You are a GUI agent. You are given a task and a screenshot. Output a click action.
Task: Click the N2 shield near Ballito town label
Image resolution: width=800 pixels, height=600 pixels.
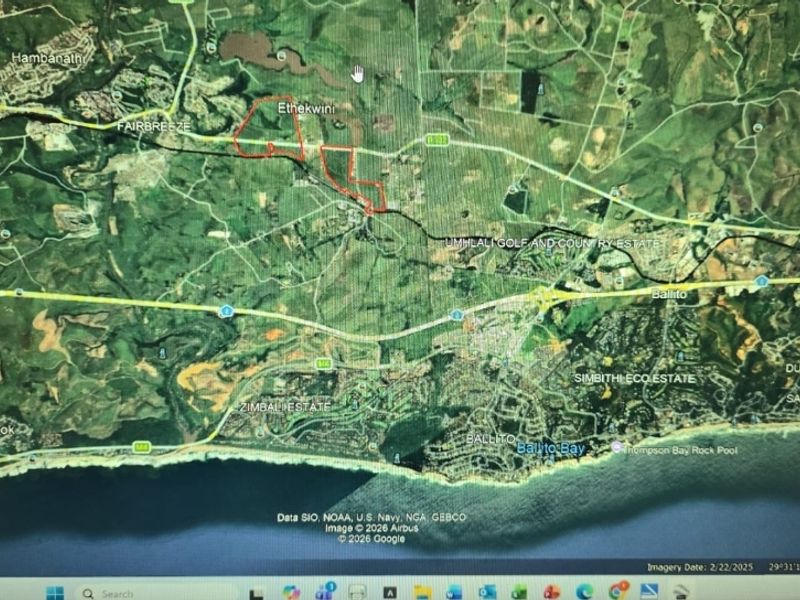761,281
